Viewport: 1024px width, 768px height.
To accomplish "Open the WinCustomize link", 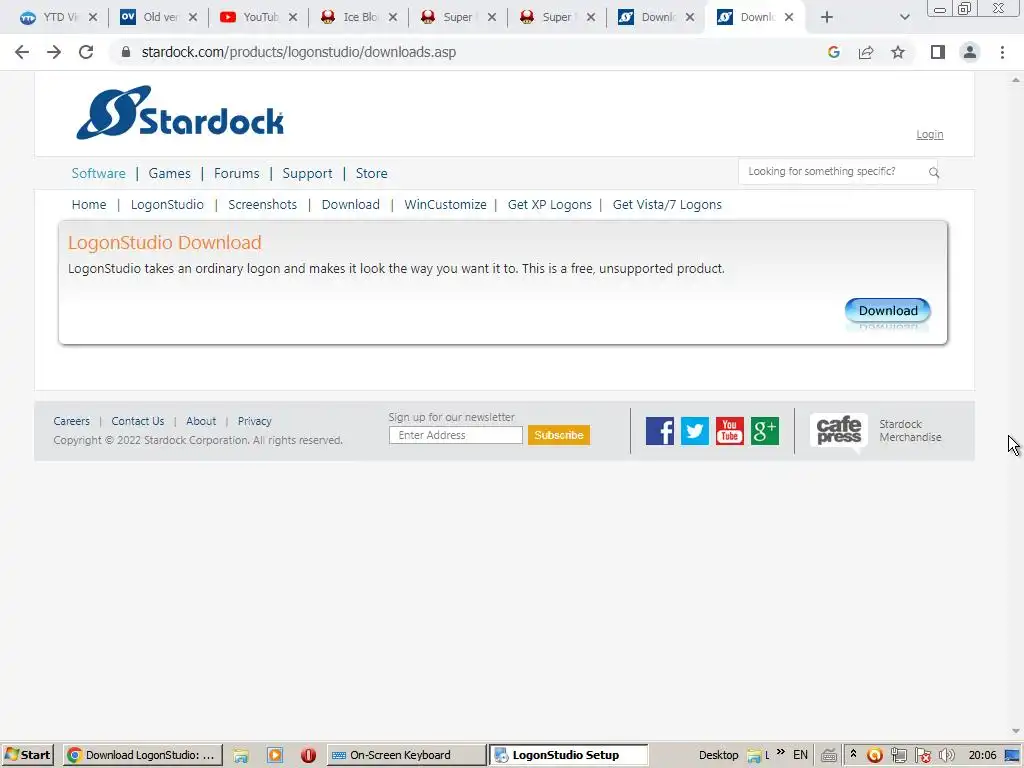I will (x=445, y=204).
